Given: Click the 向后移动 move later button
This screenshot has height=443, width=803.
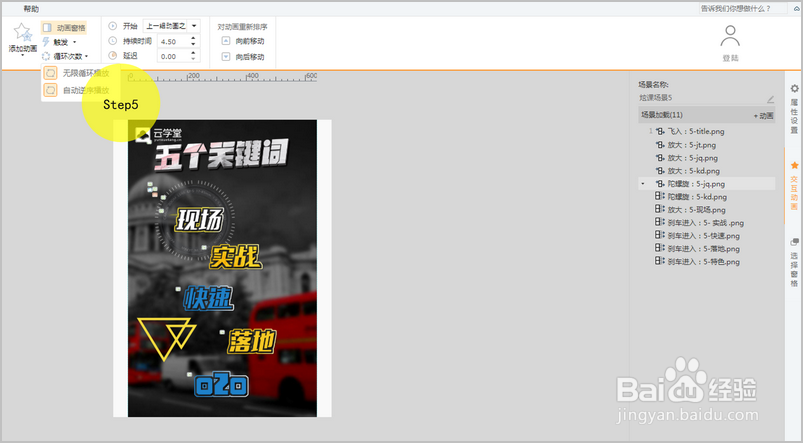Looking at the screenshot, I should click(x=243, y=57).
